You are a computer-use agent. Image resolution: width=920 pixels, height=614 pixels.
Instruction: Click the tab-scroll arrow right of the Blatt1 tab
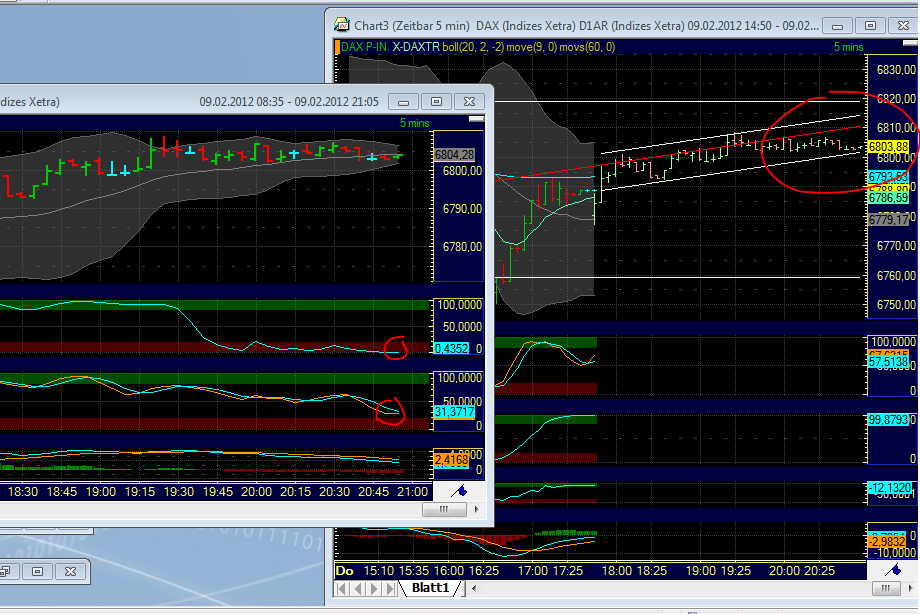[x=474, y=588]
